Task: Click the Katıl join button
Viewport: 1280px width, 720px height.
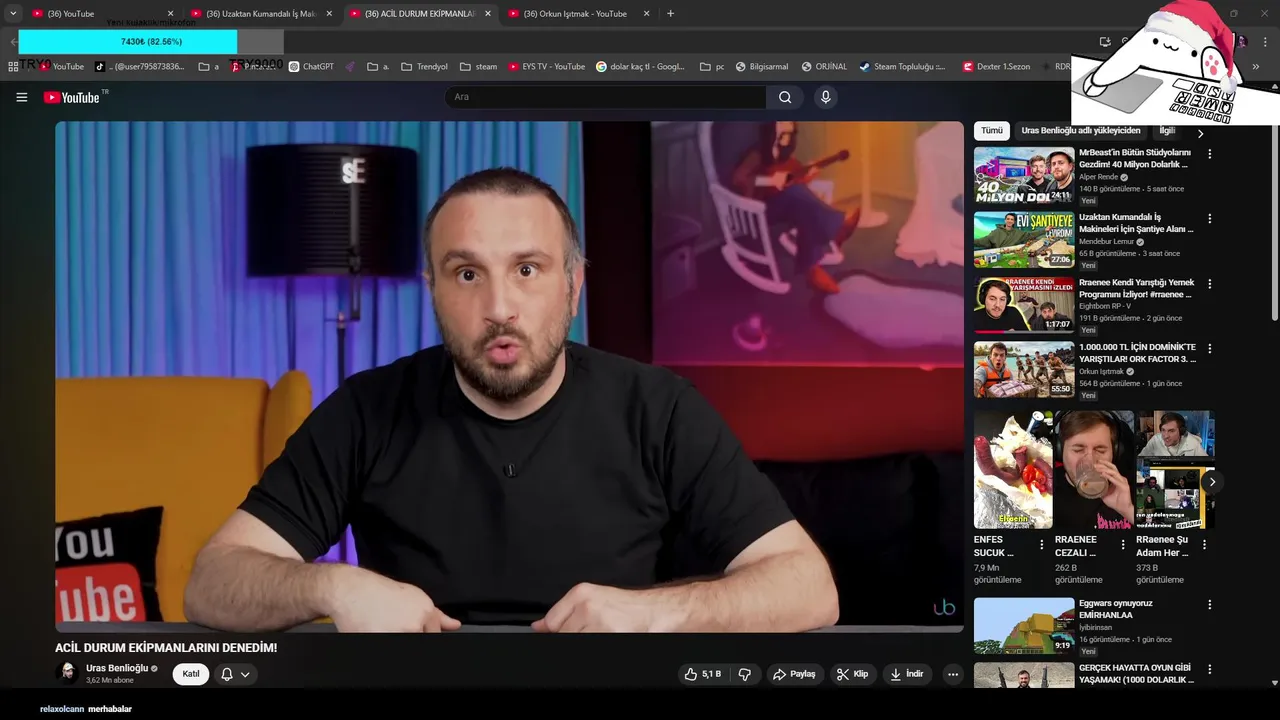Action: 191,674
